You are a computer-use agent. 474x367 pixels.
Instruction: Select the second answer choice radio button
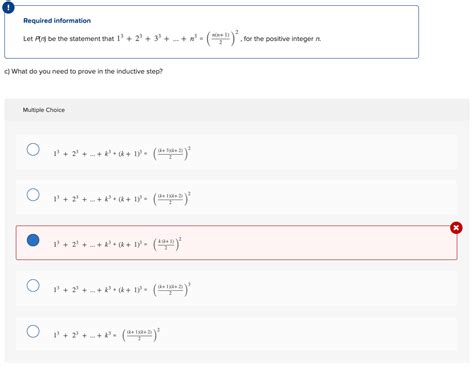pos(33,195)
